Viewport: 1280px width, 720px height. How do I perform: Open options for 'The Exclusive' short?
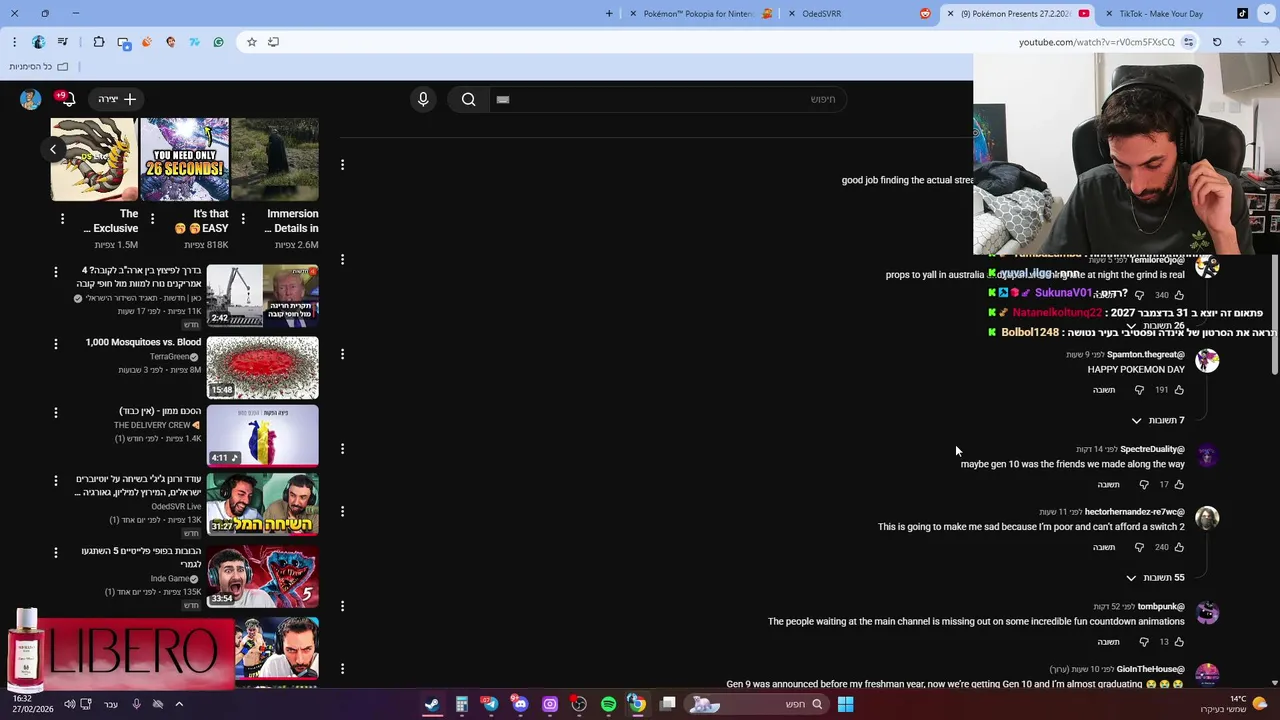[x=62, y=218]
